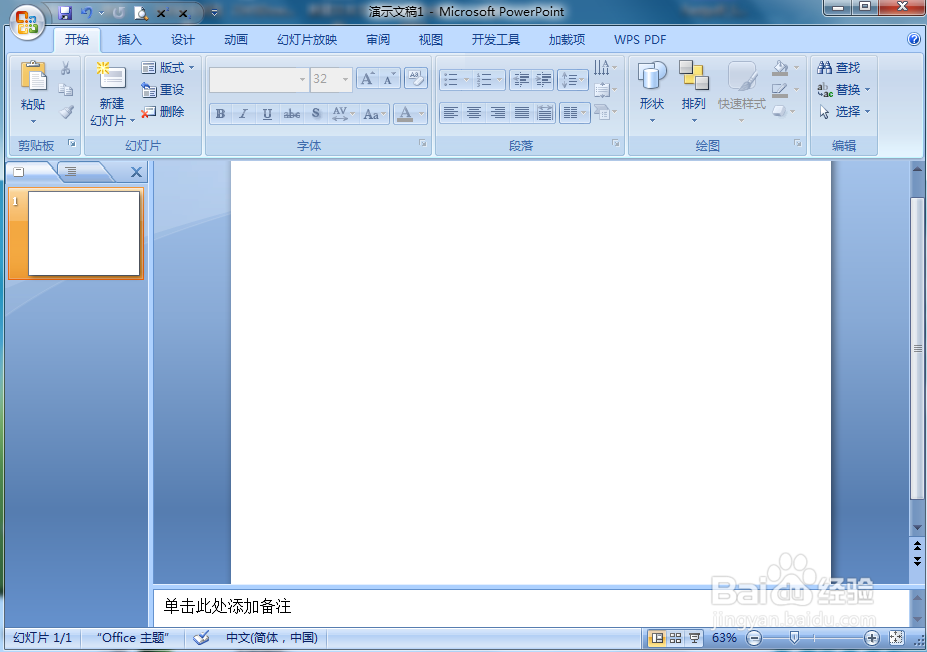The image size is (927, 652).
Task: Click the Copy icon in the clipboard group
Action: point(66,90)
